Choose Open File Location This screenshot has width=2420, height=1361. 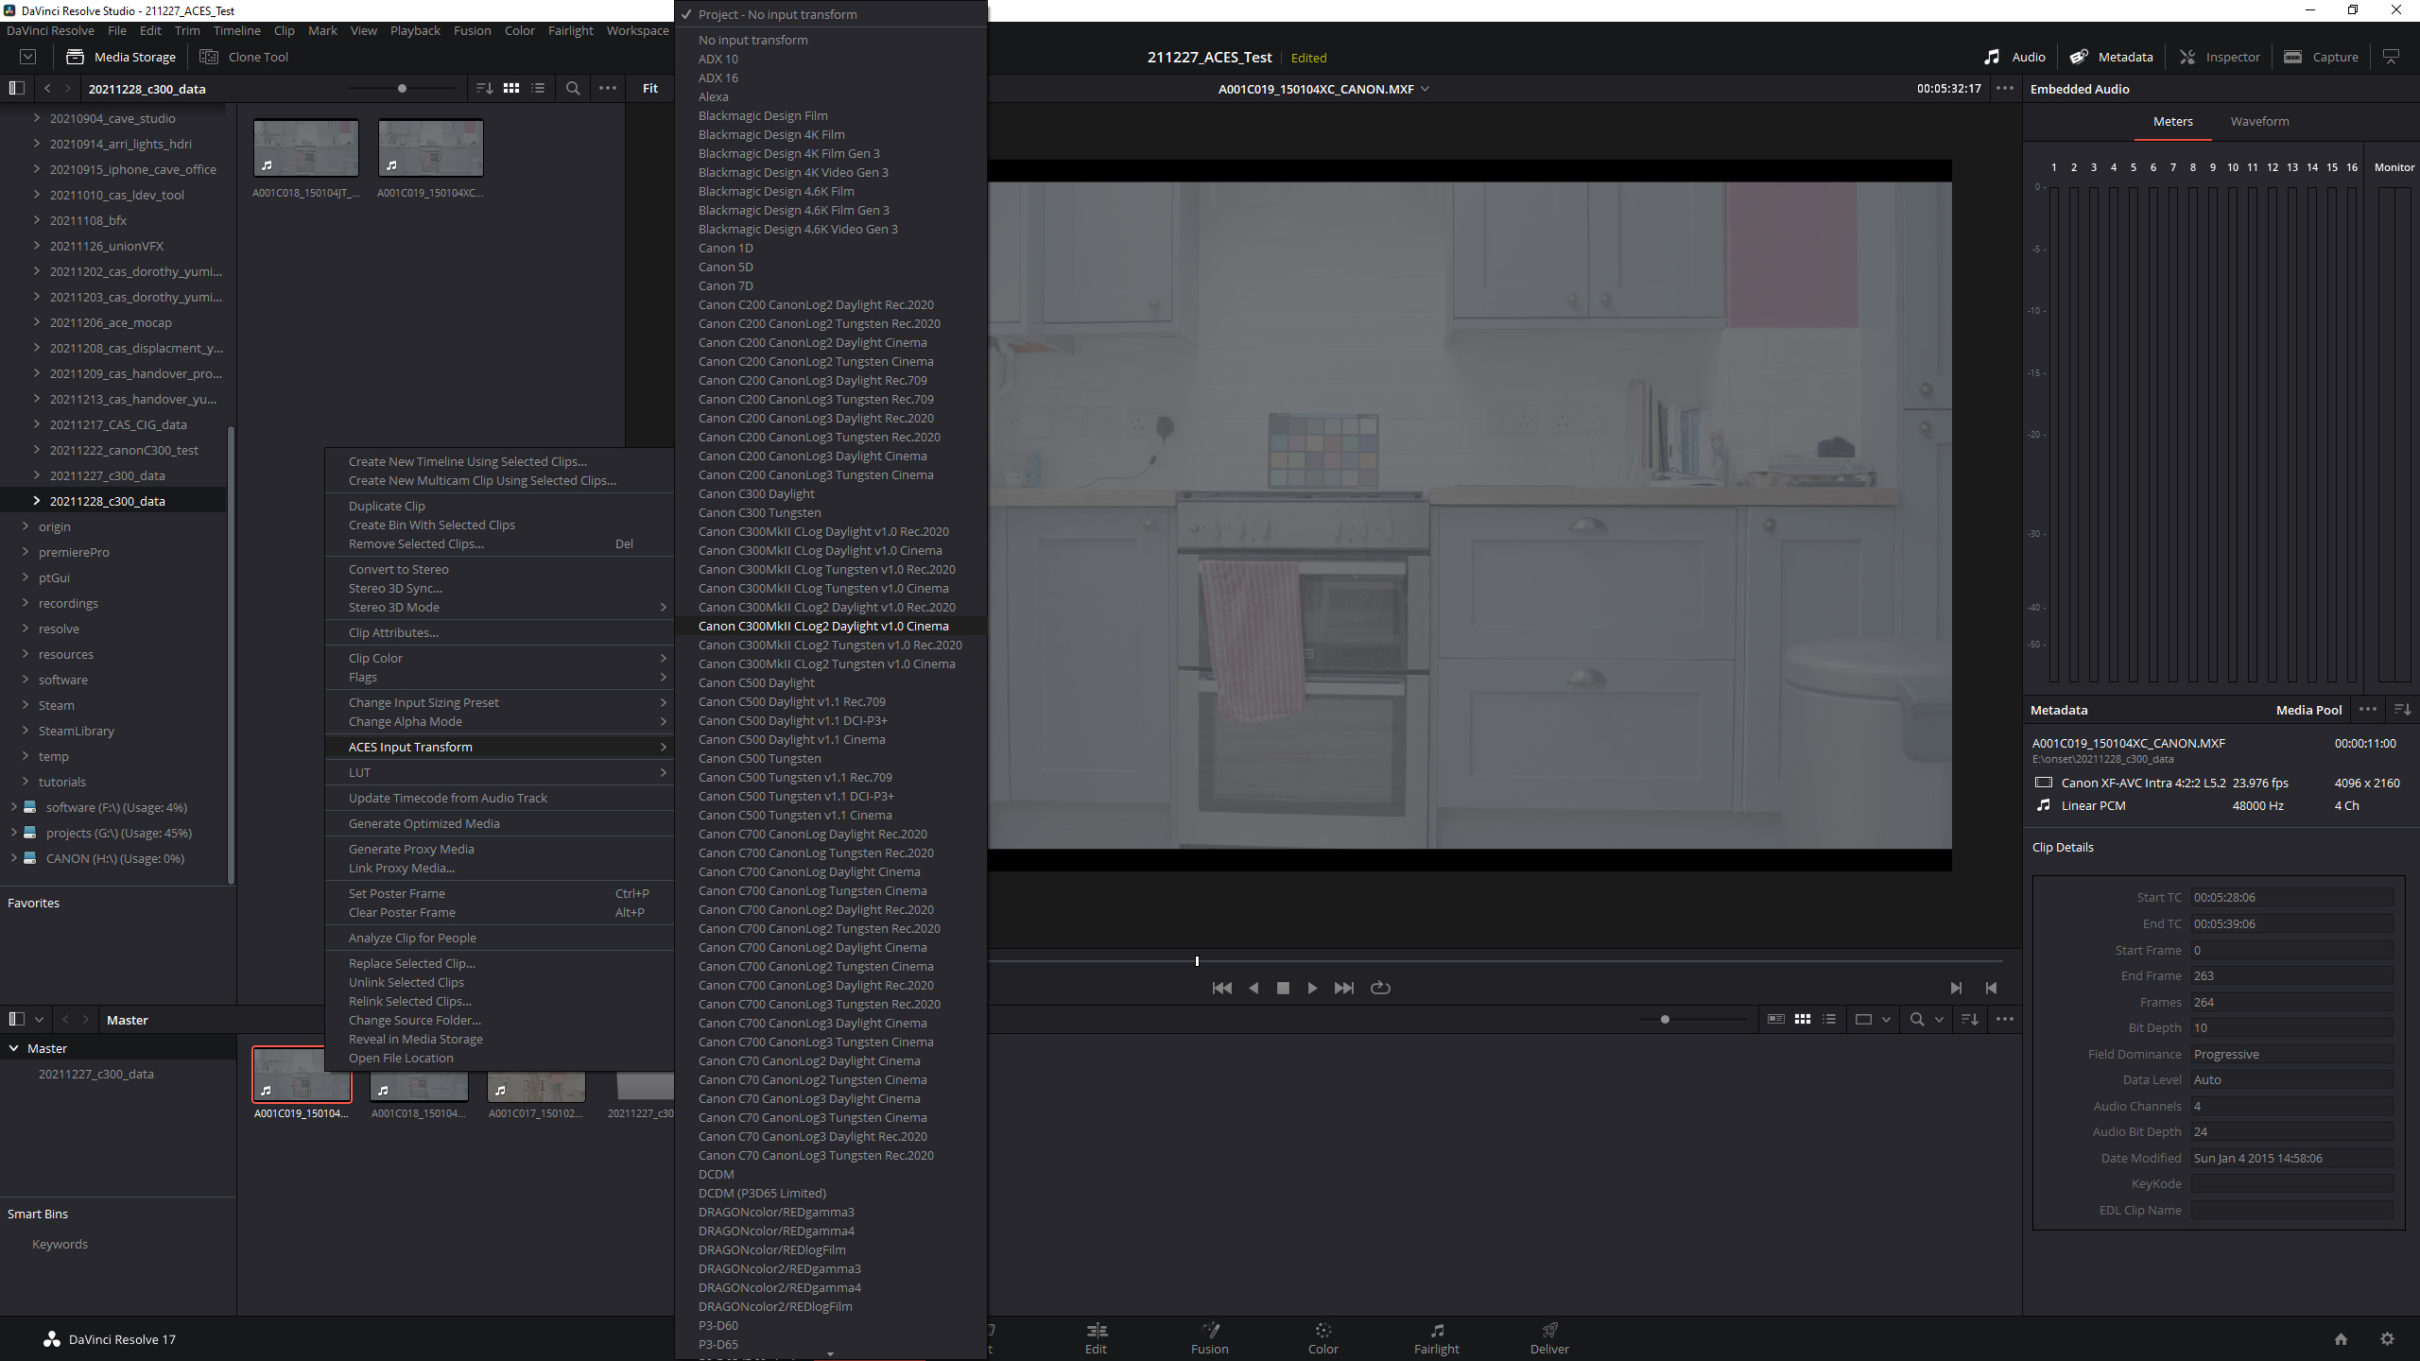499,1058
